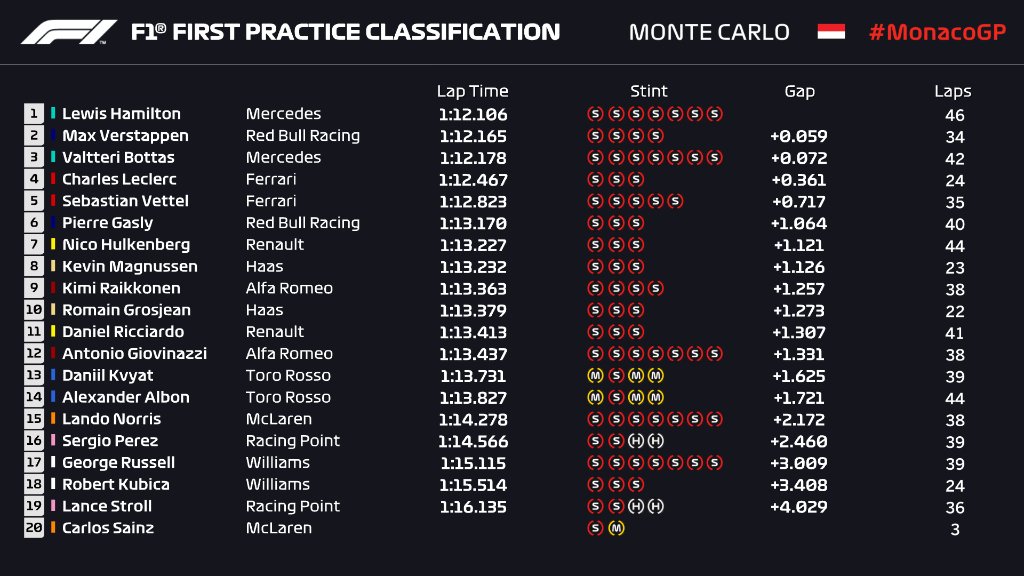Open the #MonacoGP hashtag
Image resolution: width=1024 pixels, height=576 pixels.
936,31
